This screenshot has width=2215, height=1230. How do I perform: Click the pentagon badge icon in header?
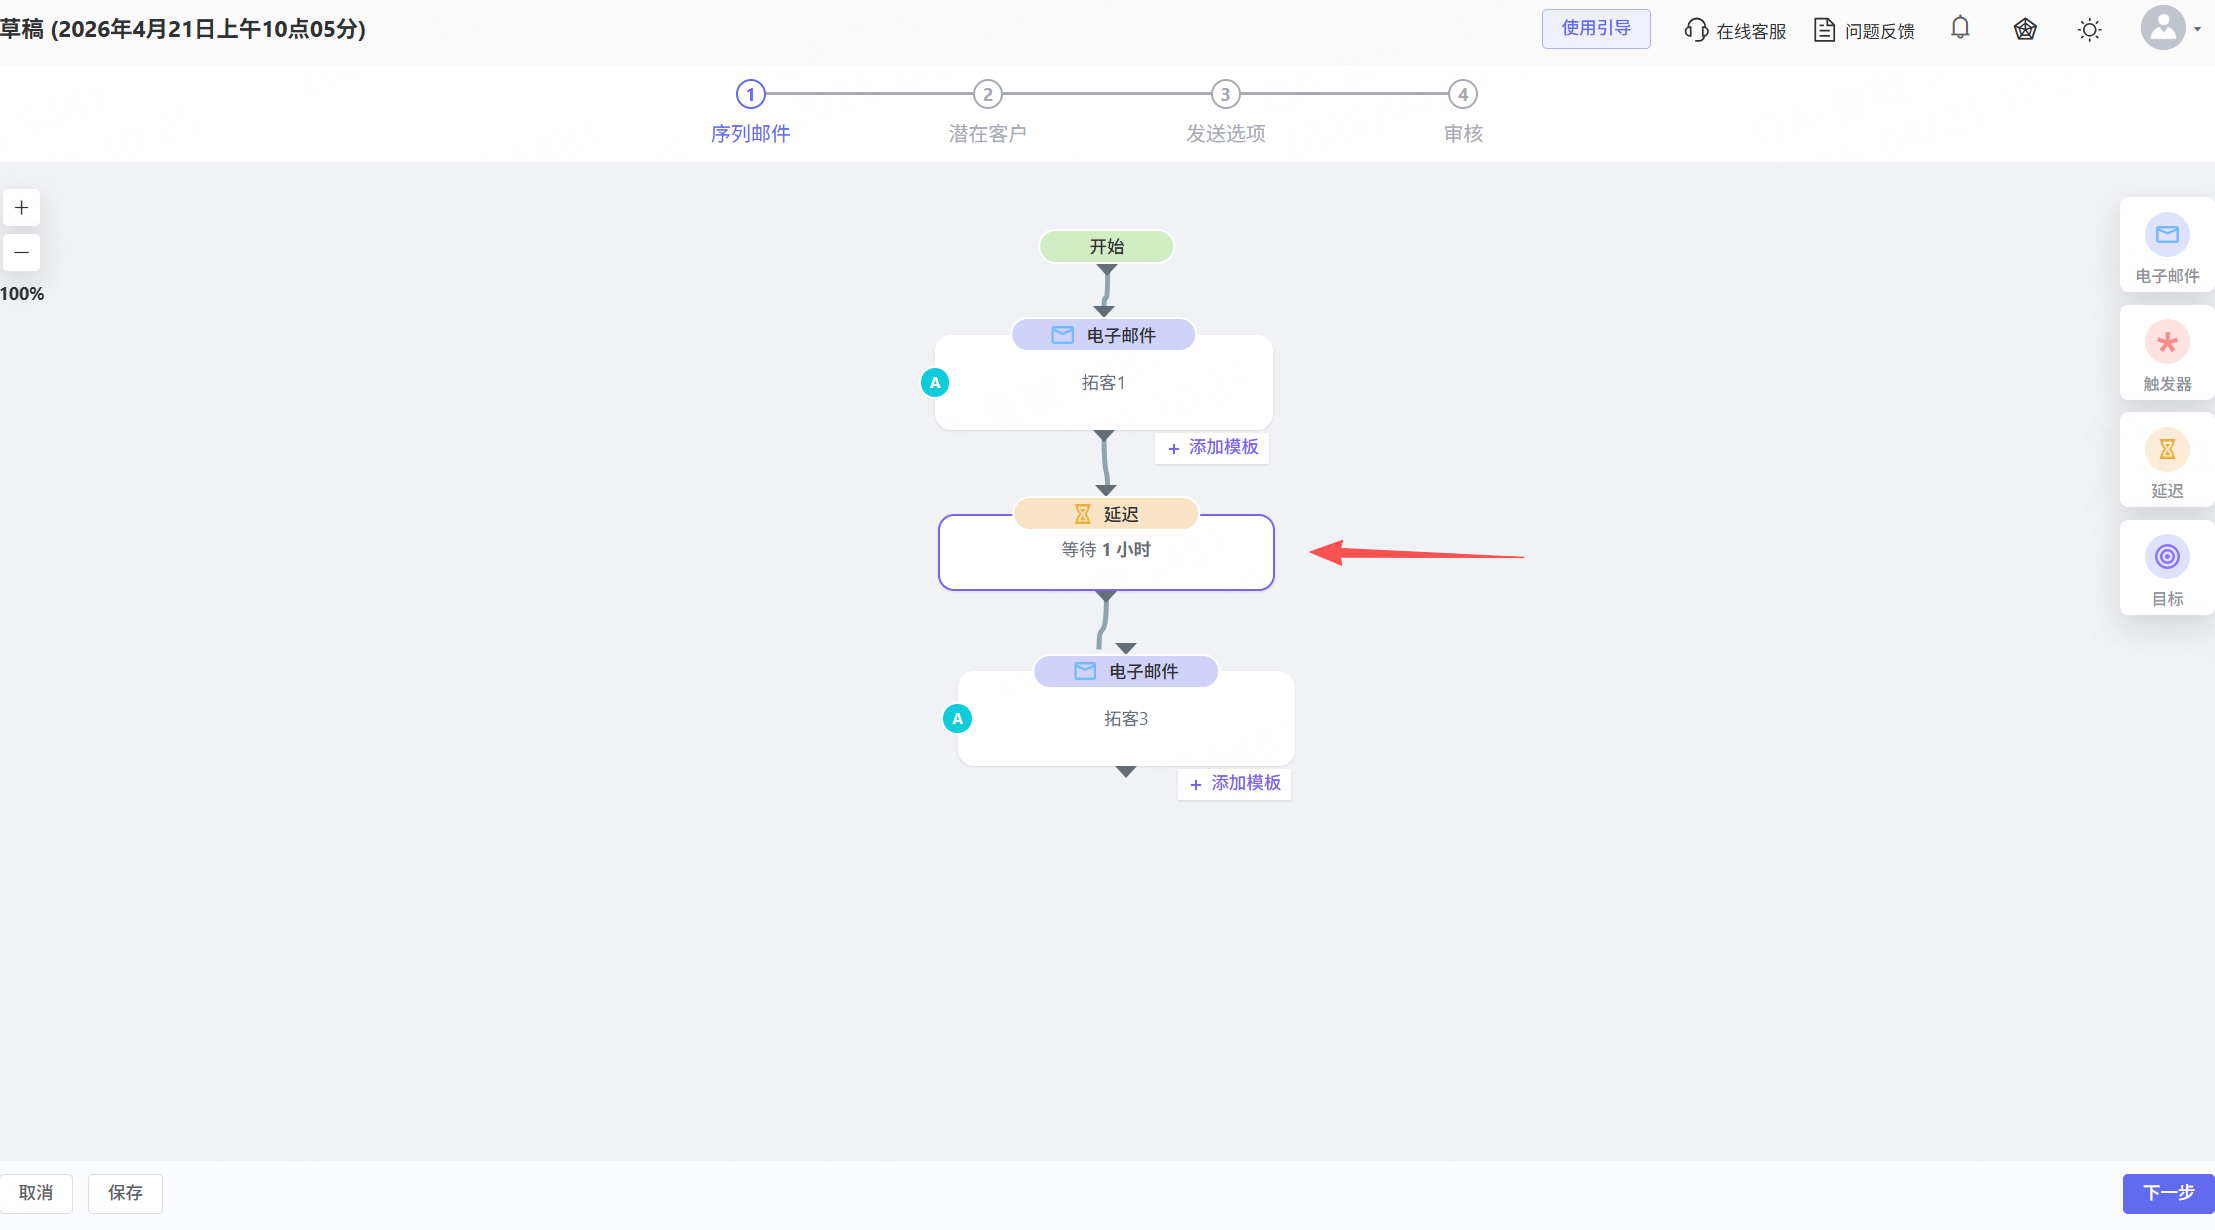(x=2025, y=30)
